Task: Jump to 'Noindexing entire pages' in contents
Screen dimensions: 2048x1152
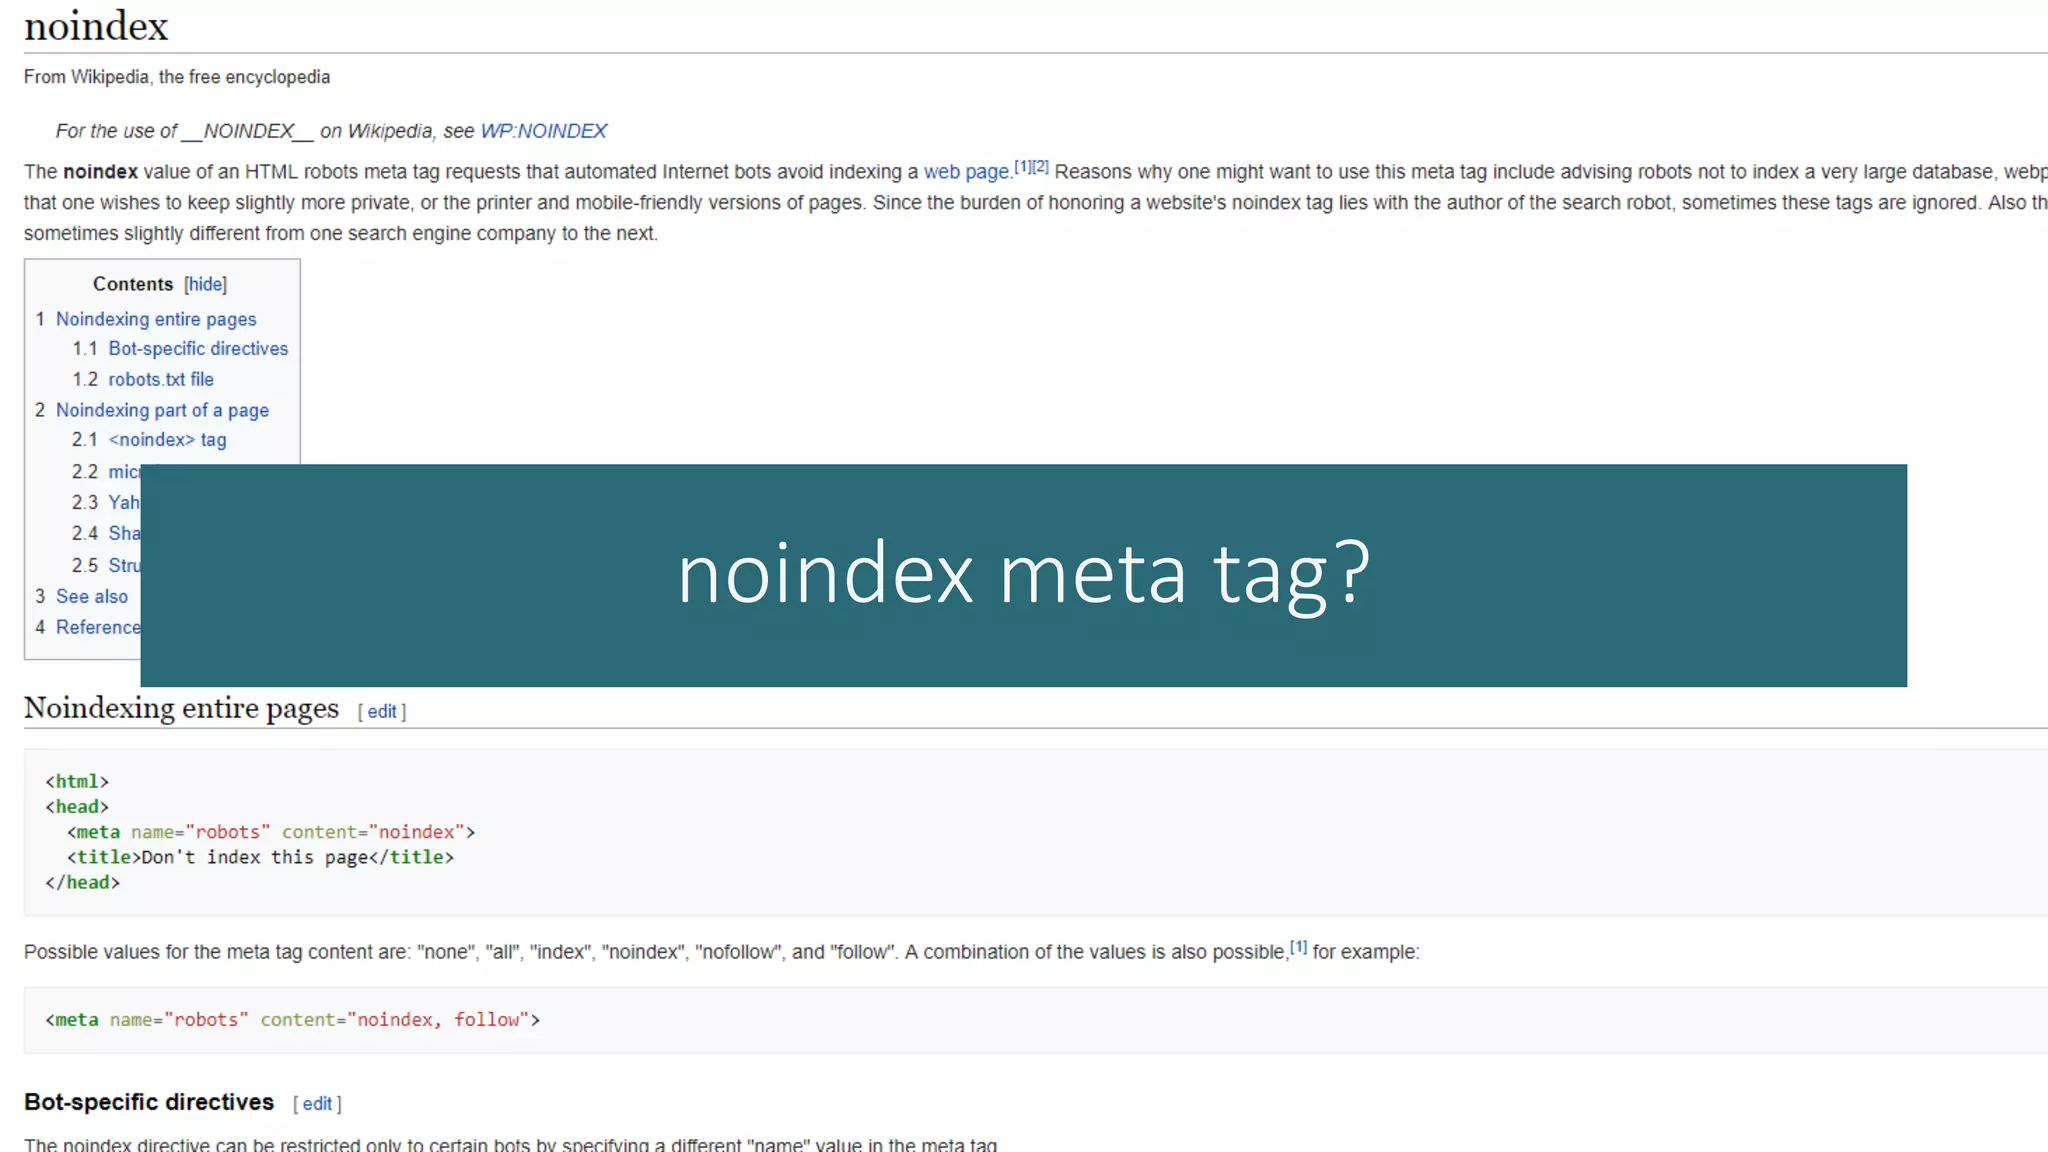Action: (156, 319)
